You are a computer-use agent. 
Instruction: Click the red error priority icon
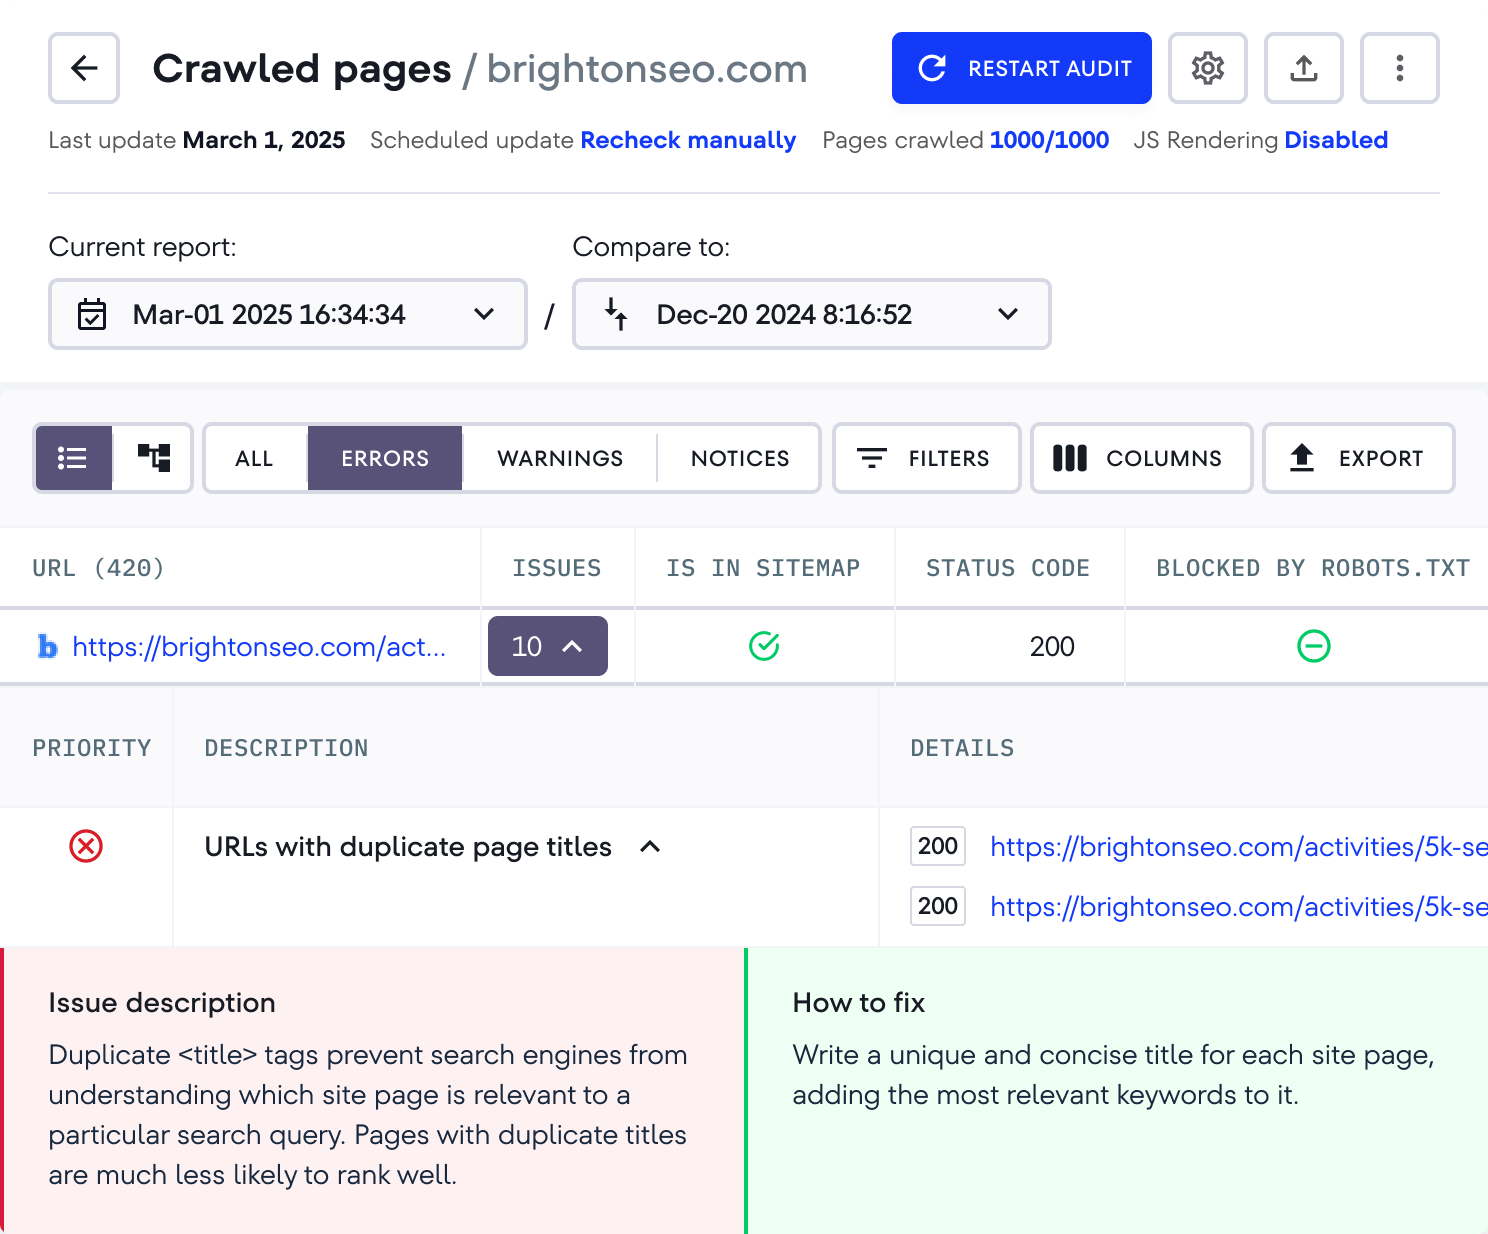(x=87, y=846)
